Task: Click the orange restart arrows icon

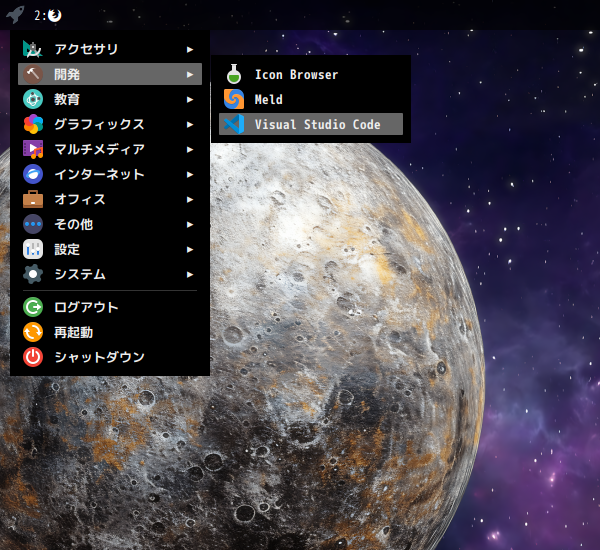Action: 33,332
